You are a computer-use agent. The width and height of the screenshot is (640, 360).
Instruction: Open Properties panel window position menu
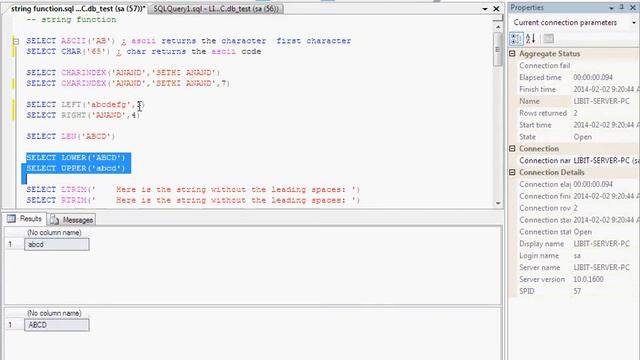point(611,8)
